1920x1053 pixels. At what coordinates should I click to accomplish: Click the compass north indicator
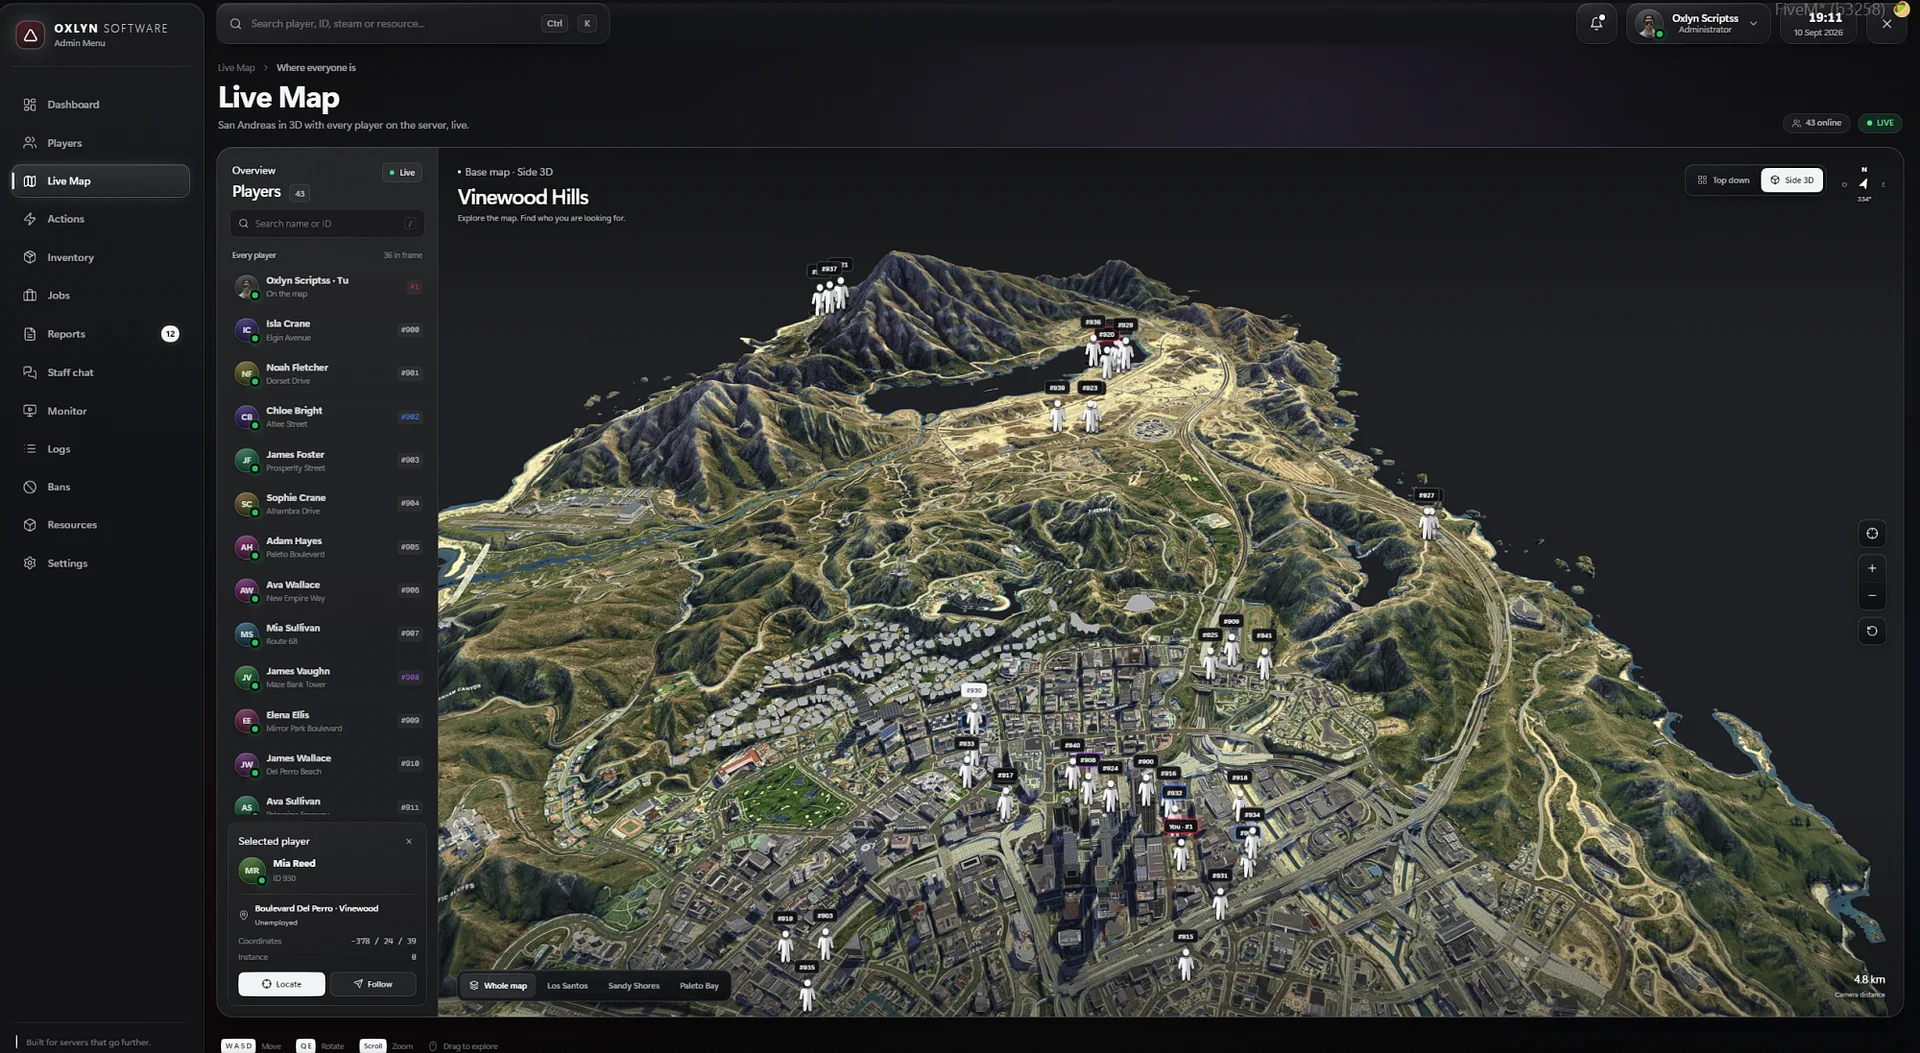click(1864, 183)
